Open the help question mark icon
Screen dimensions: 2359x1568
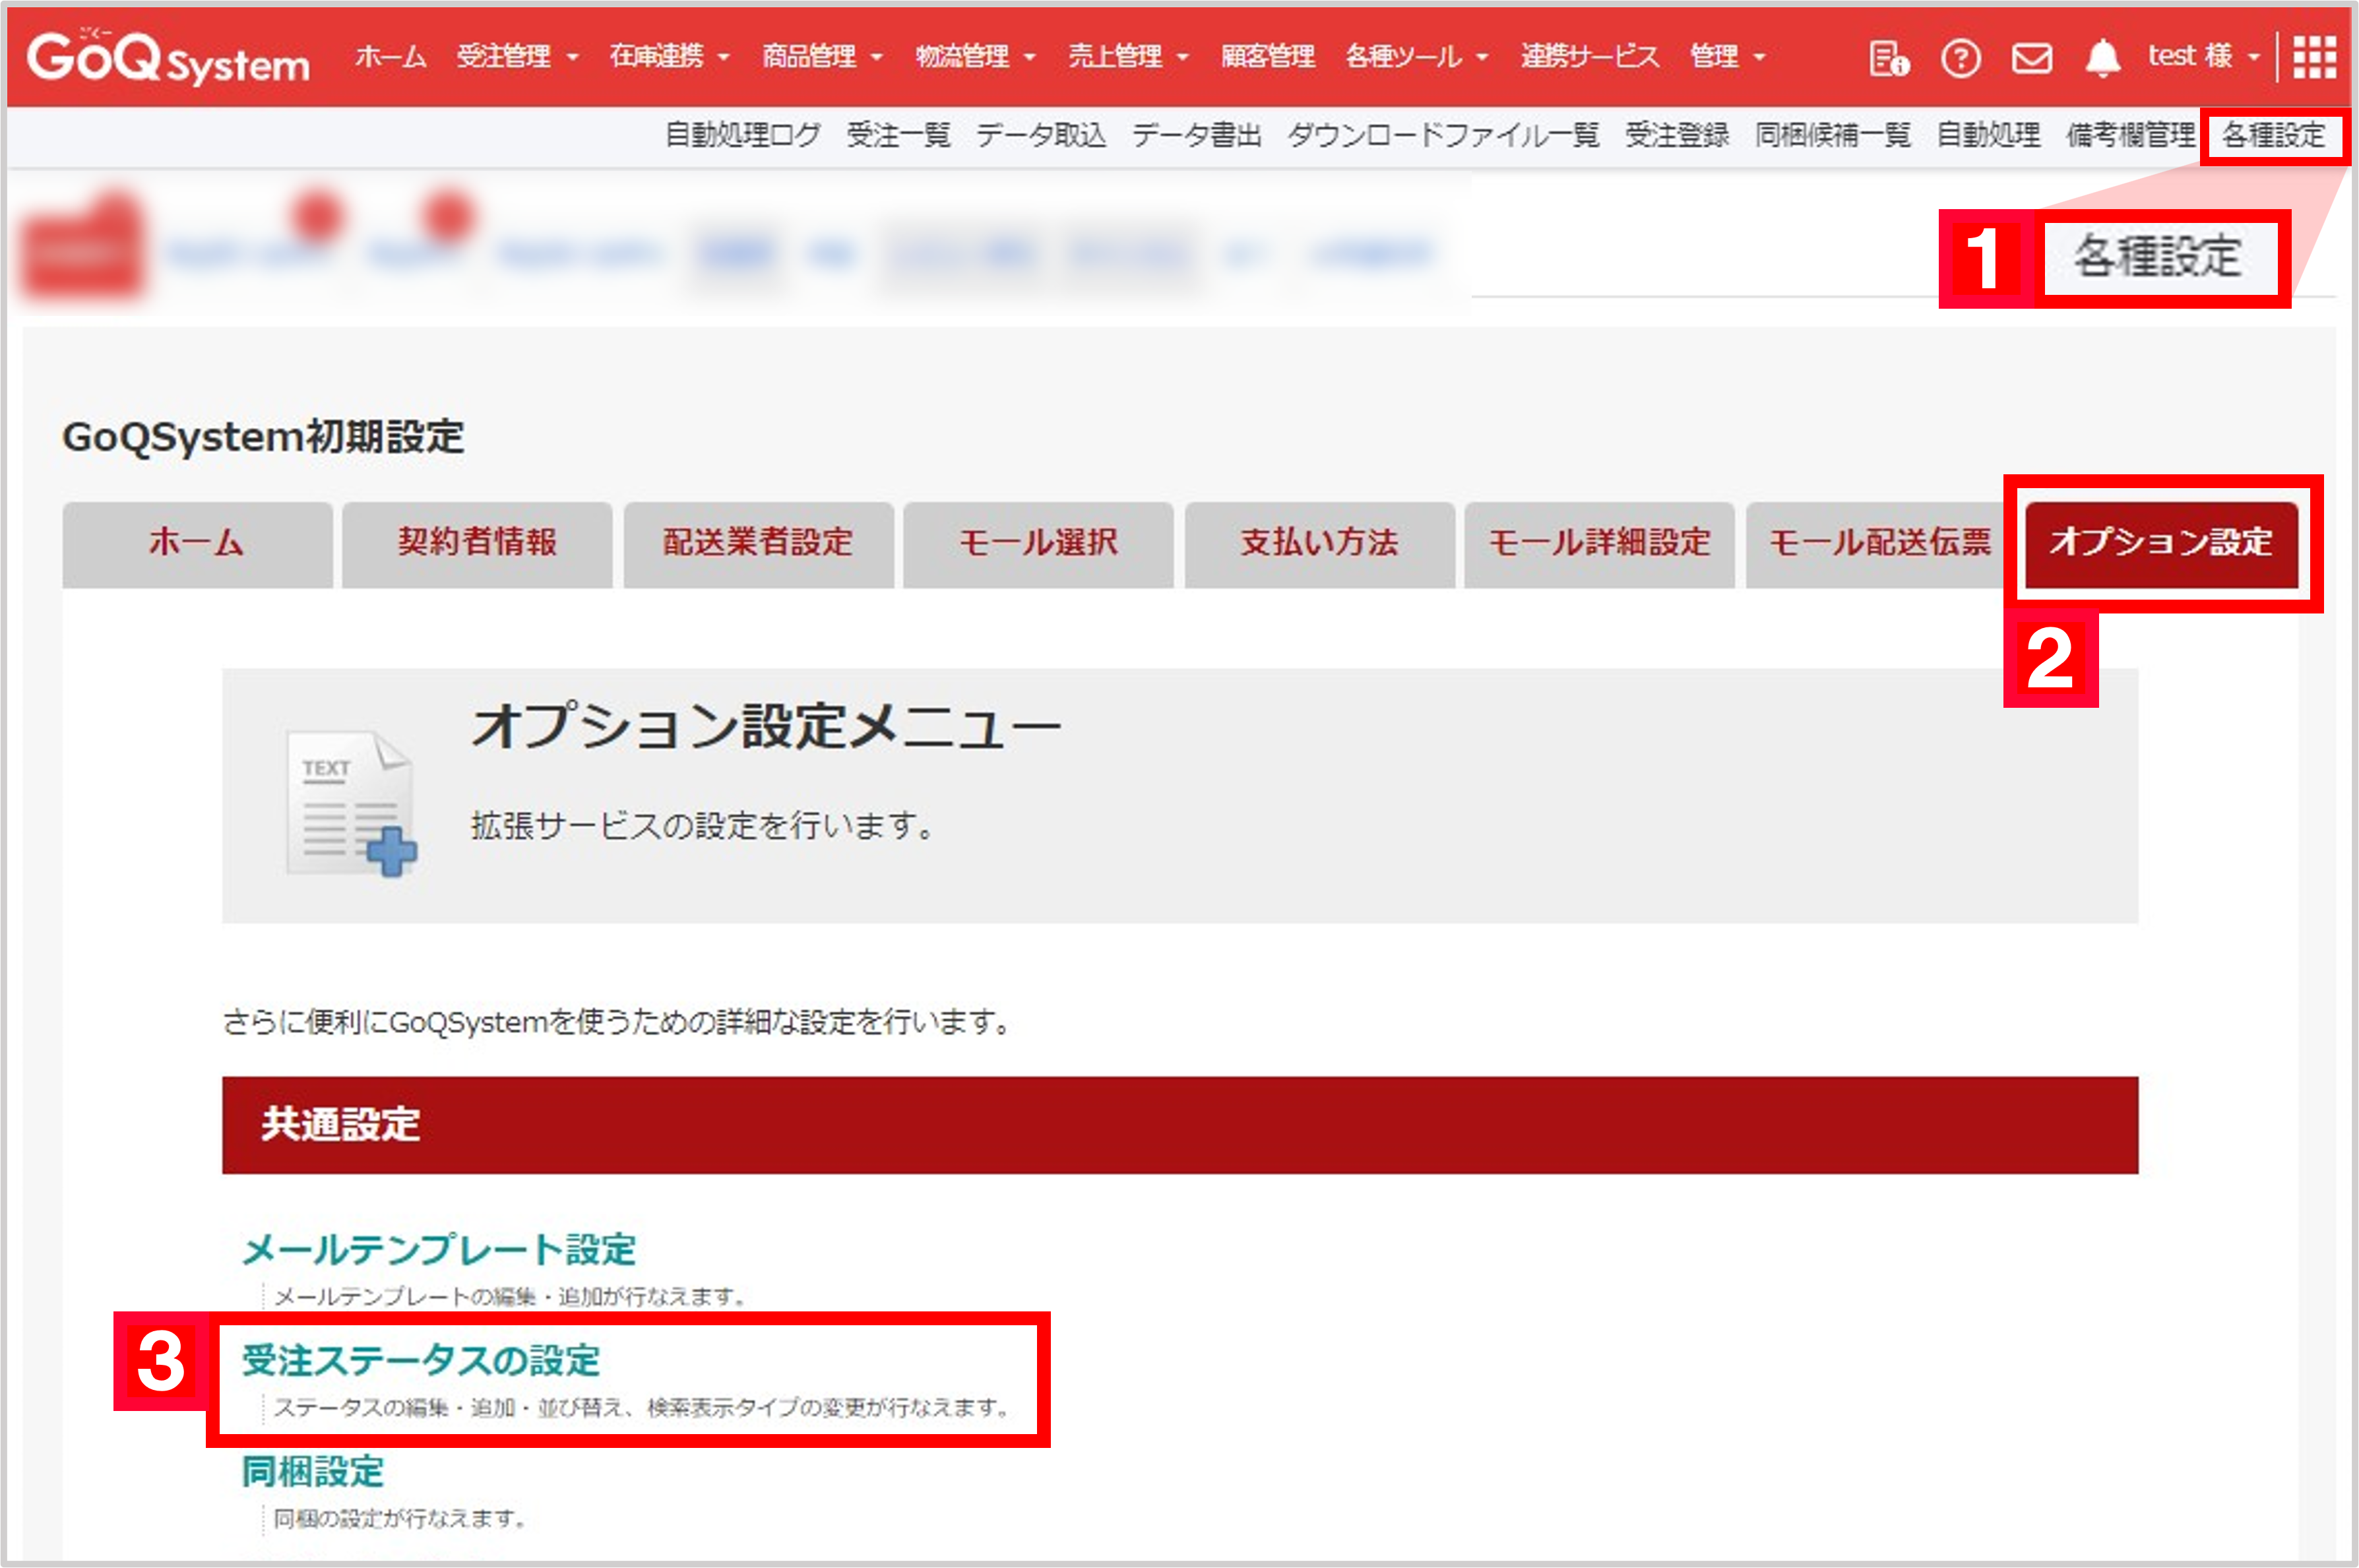[x=1960, y=58]
